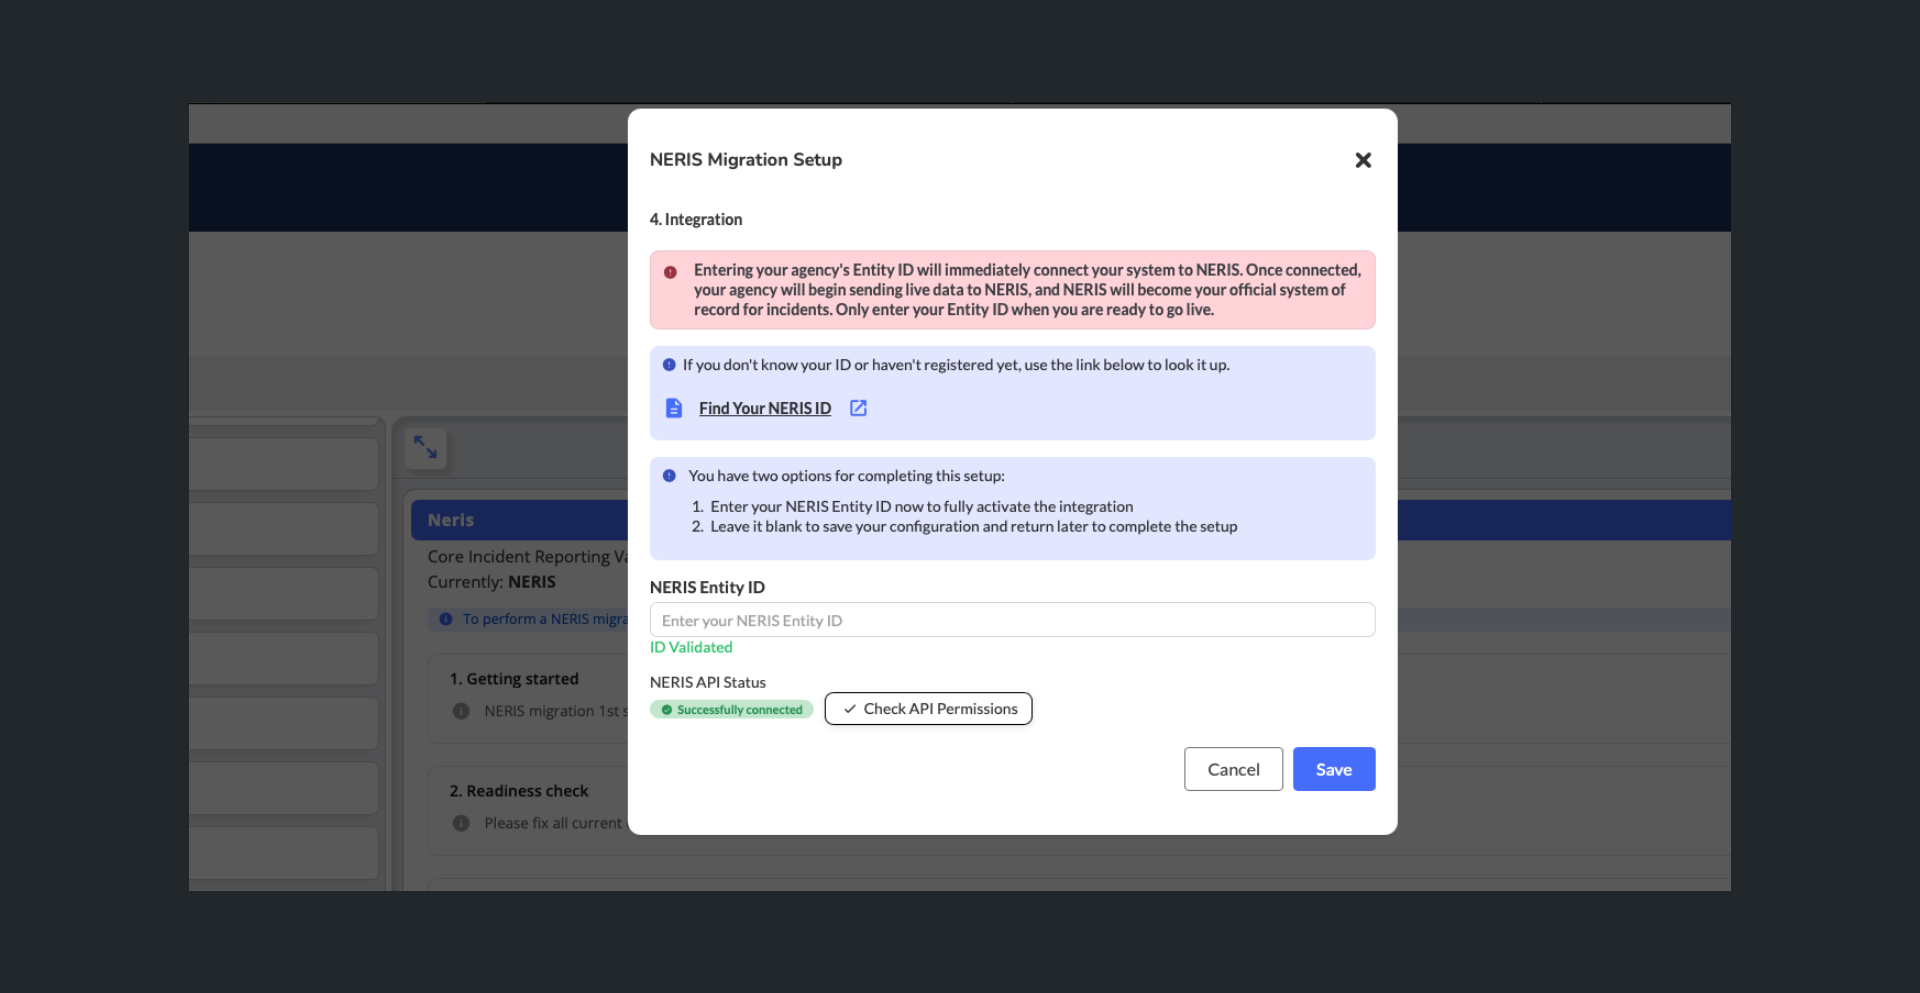Open the Find Your NERIS ID link

(764, 408)
